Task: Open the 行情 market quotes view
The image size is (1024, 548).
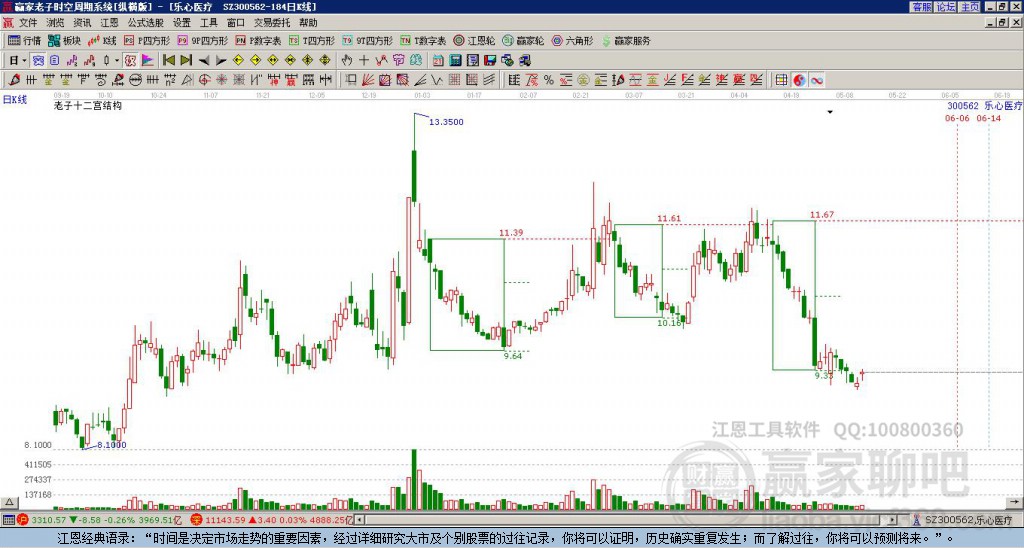Action: 24,40
